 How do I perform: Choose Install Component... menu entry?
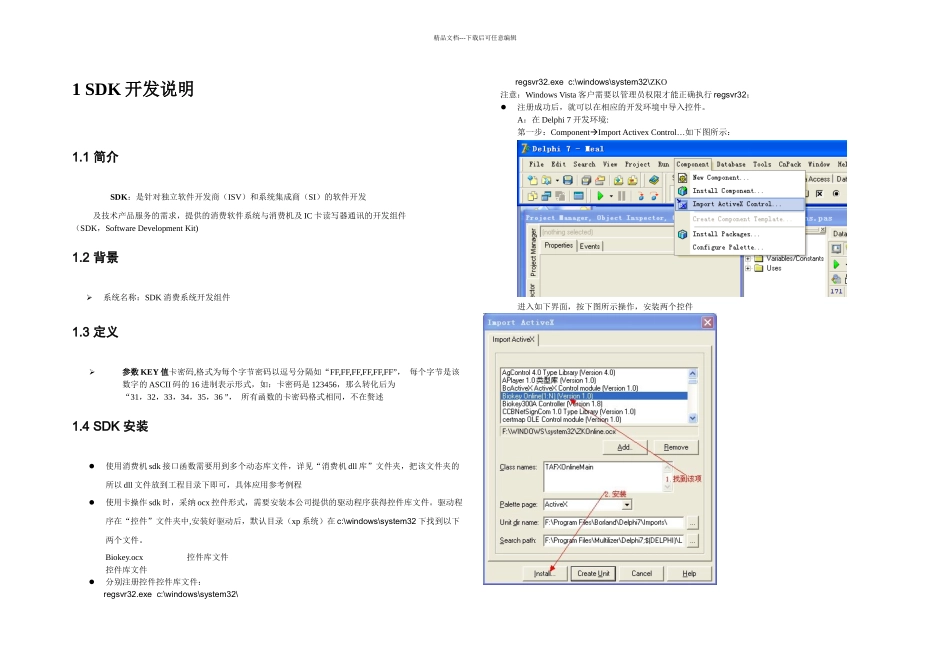click(740, 191)
